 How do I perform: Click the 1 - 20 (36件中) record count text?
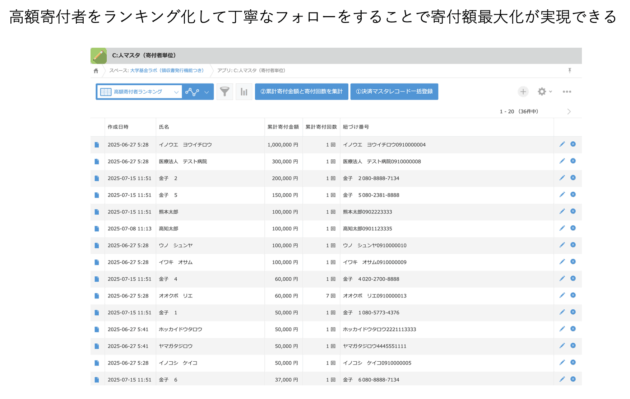pos(519,111)
